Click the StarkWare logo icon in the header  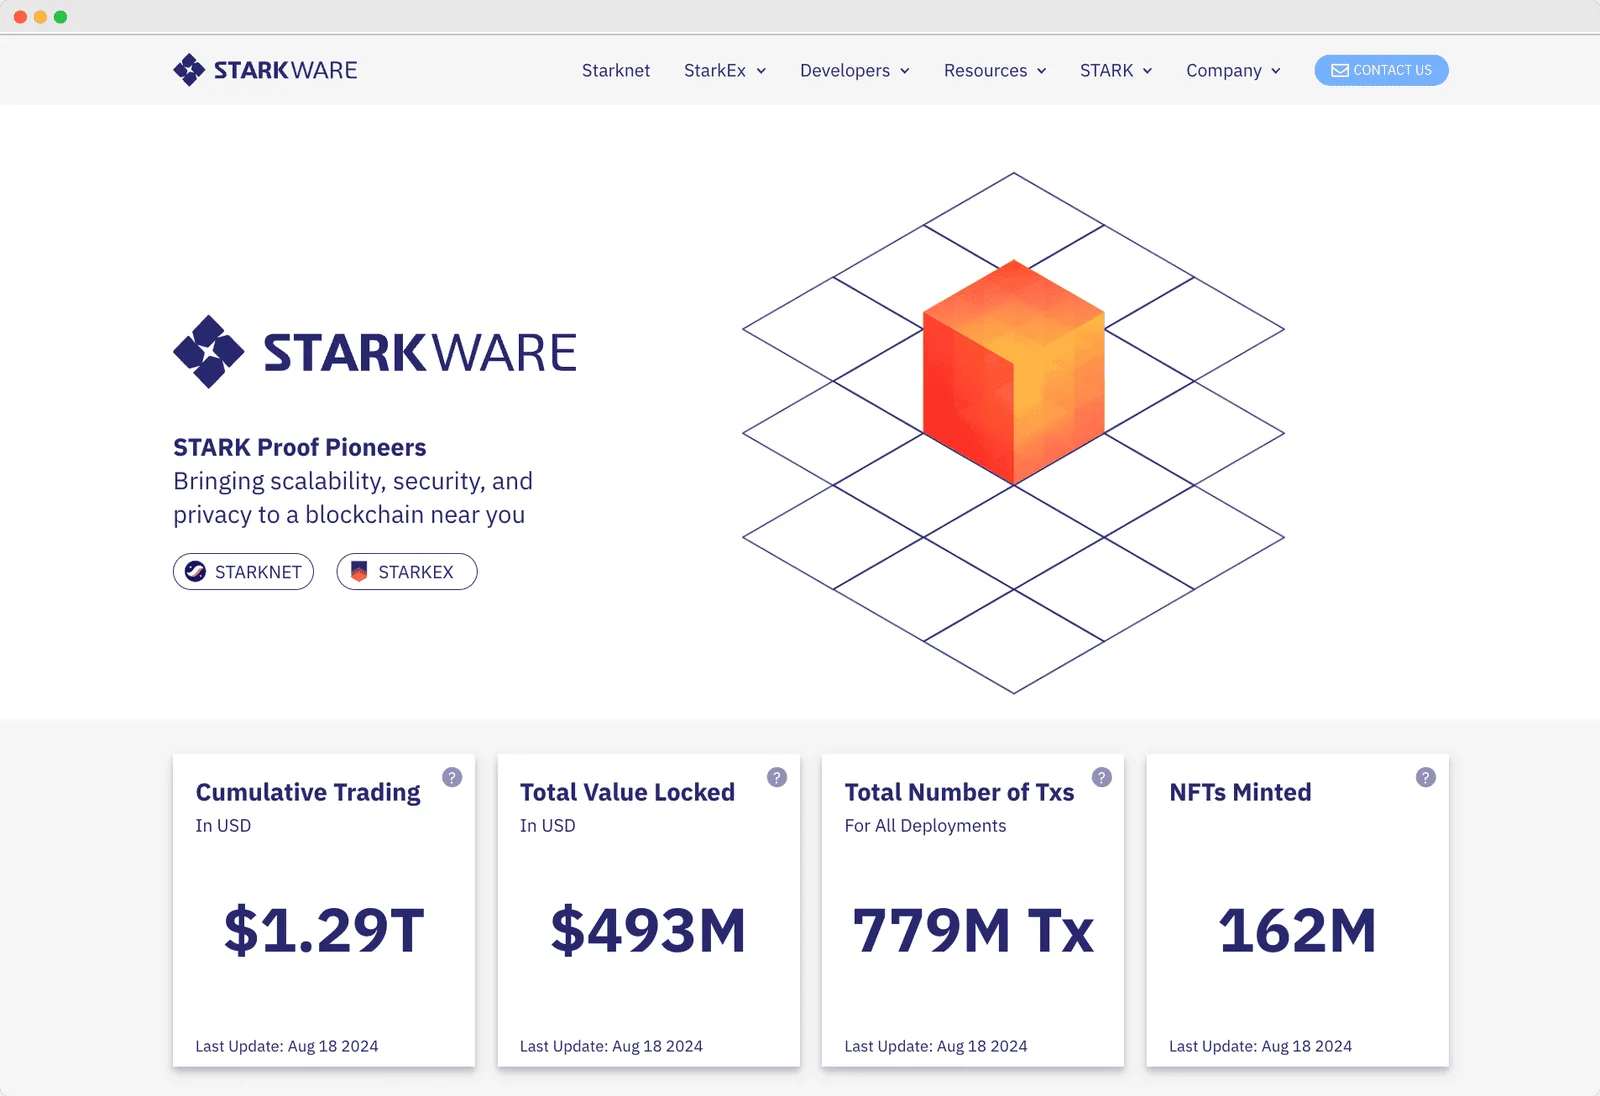pyautogui.click(x=188, y=70)
